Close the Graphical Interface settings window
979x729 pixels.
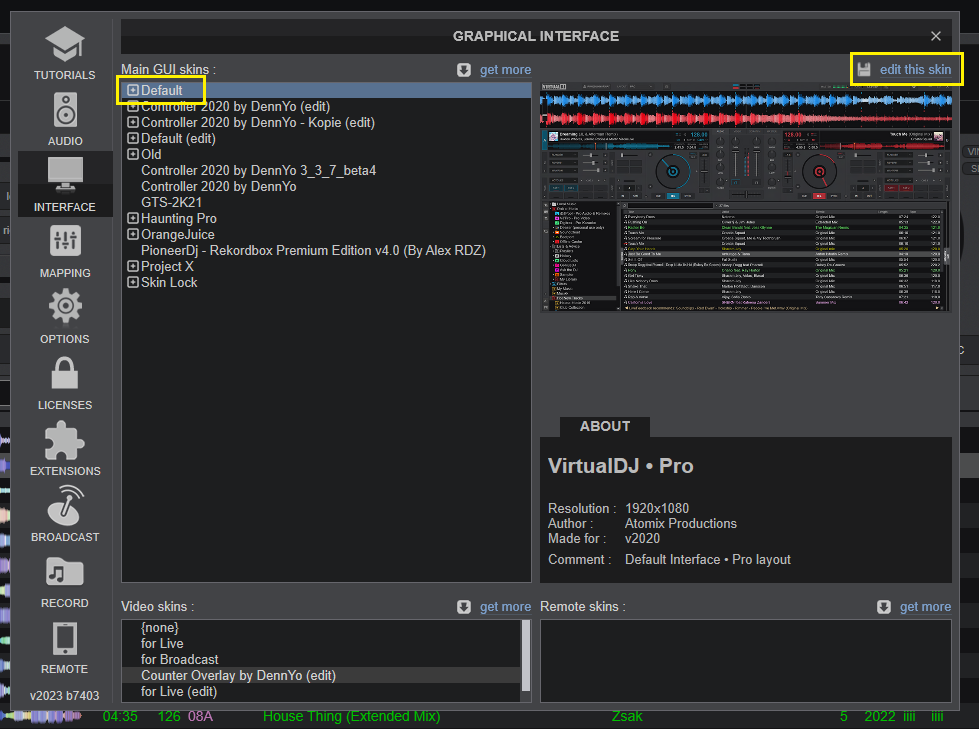click(935, 36)
